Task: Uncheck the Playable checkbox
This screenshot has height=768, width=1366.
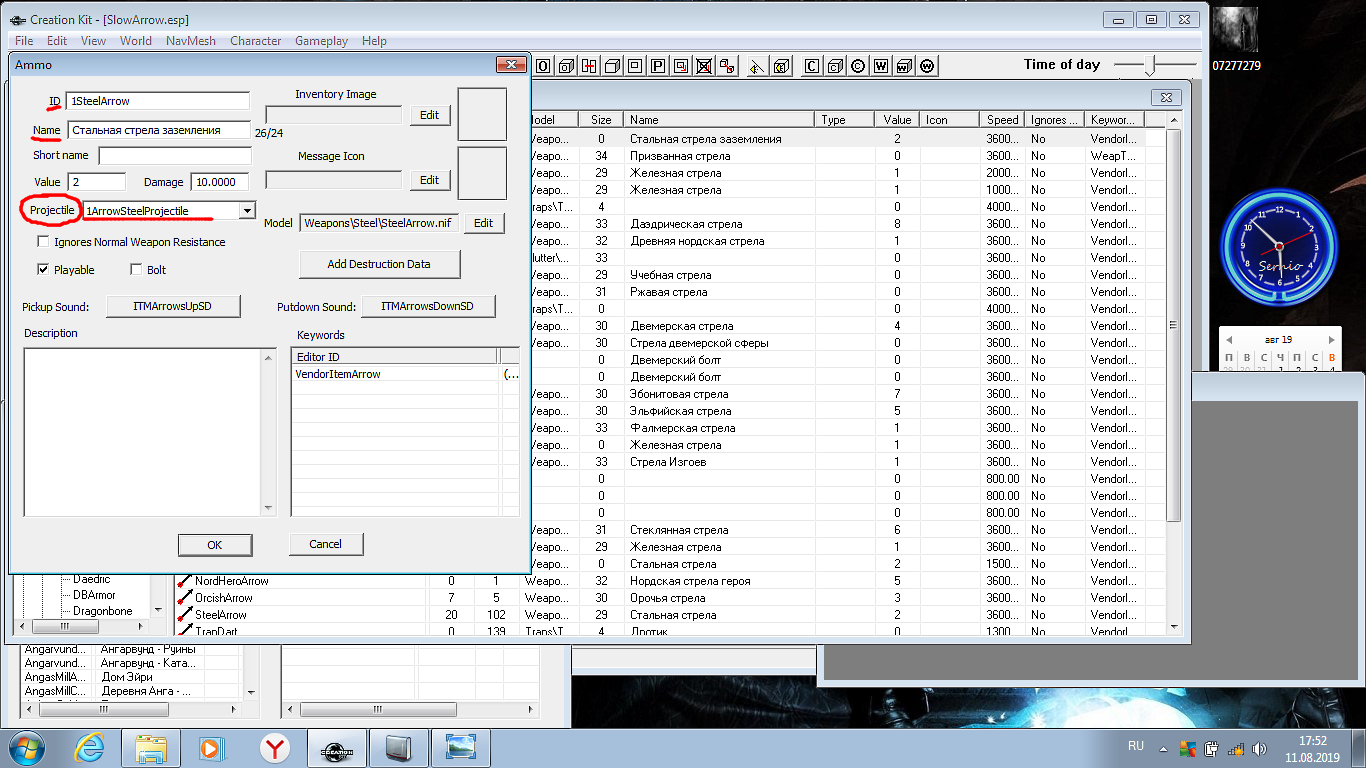Action: [x=43, y=270]
